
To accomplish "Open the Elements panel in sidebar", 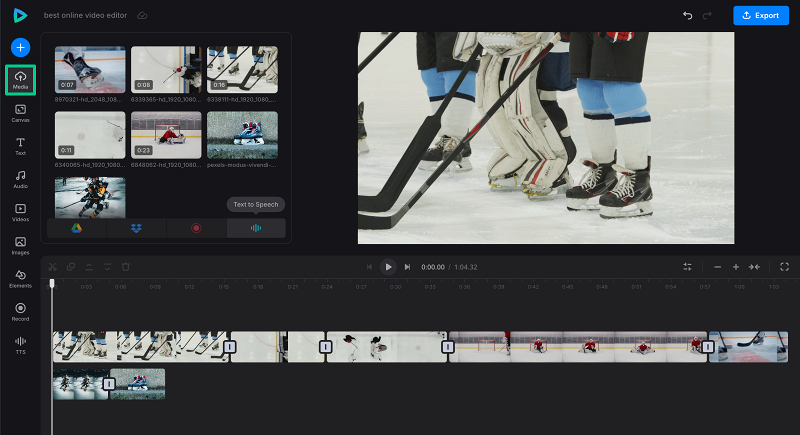I will click(20, 279).
